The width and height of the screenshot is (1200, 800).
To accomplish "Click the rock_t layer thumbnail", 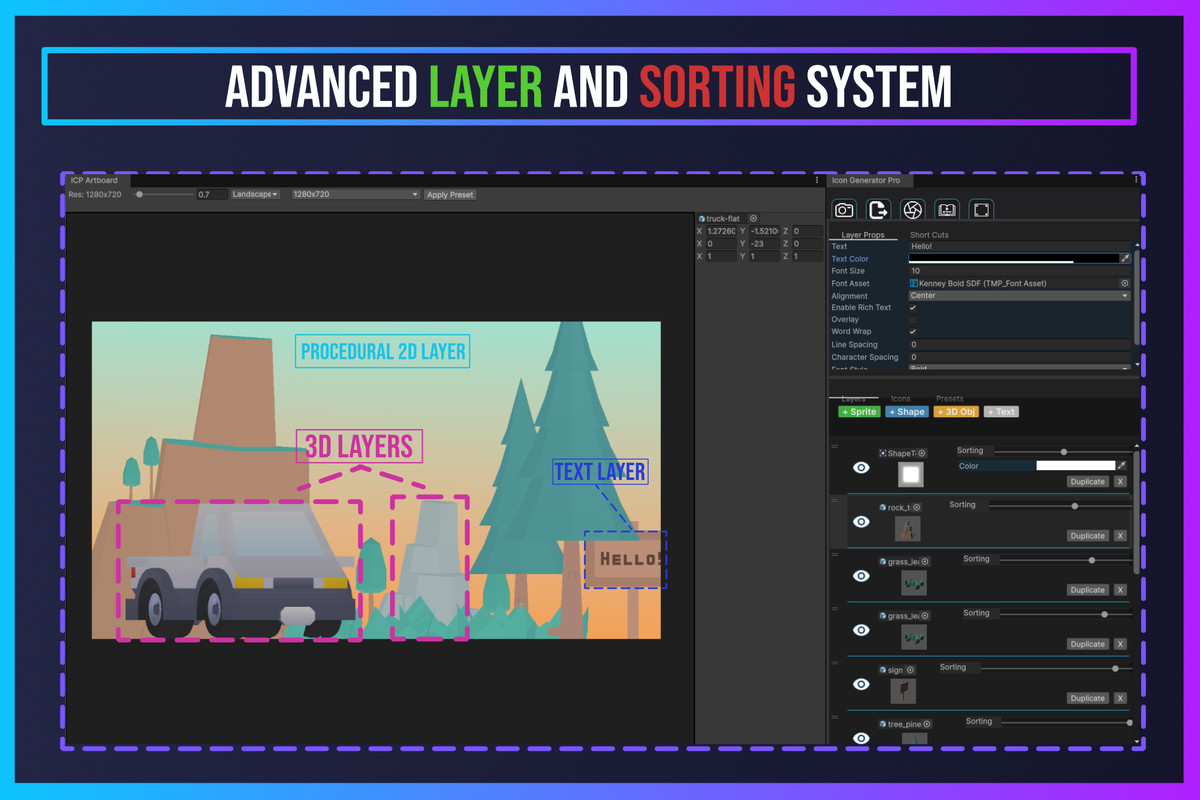I will (907, 528).
